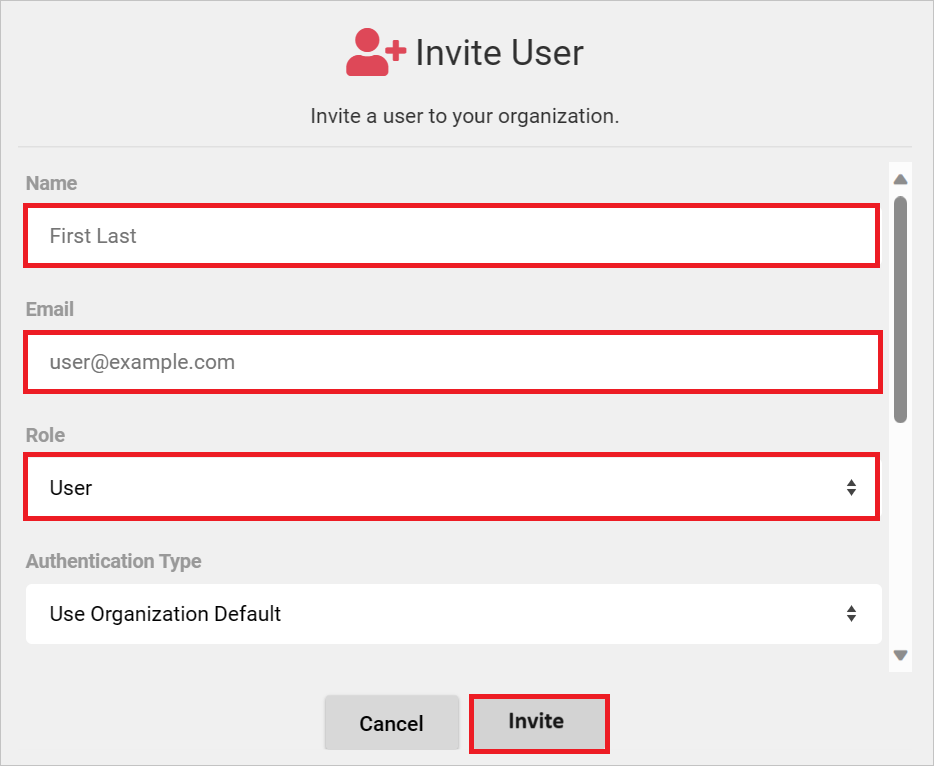Open the Role dropdown showing User
Screen dimensions: 934x766
tap(450, 487)
